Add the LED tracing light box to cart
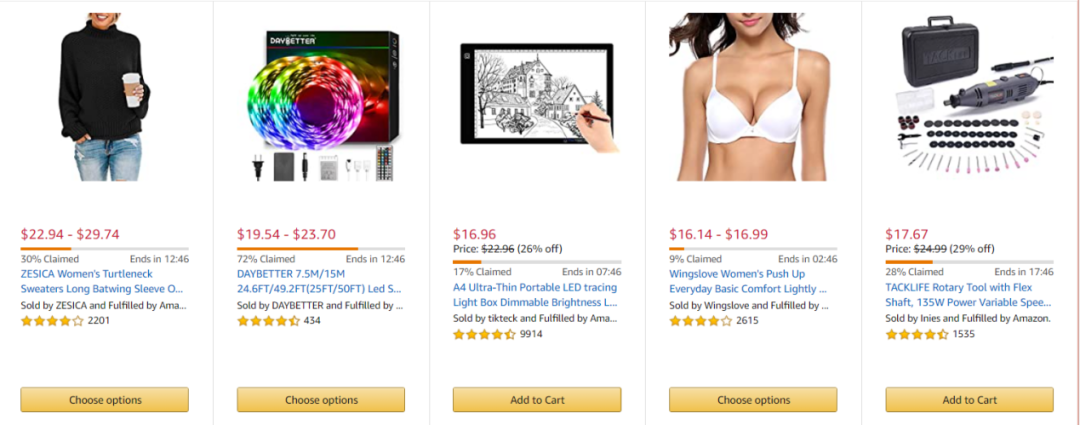The width and height of the screenshot is (1080, 425). coord(537,400)
